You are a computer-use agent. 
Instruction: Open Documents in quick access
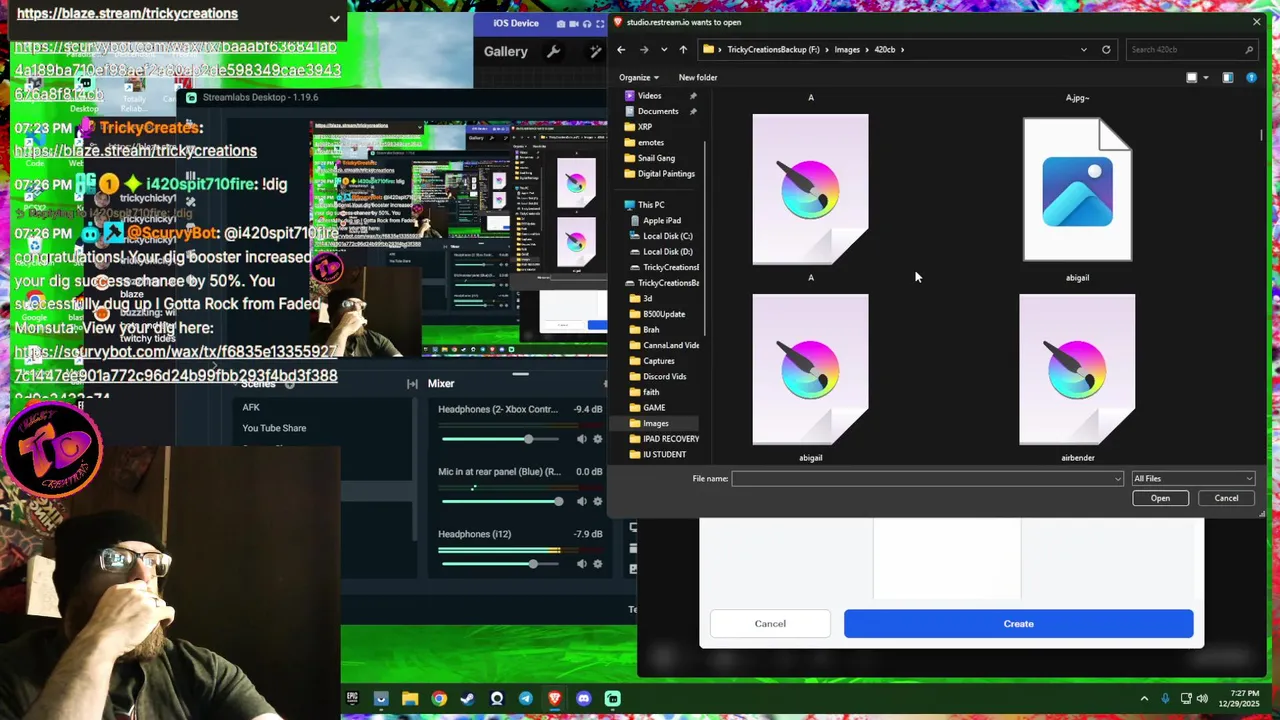(x=657, y=111)
